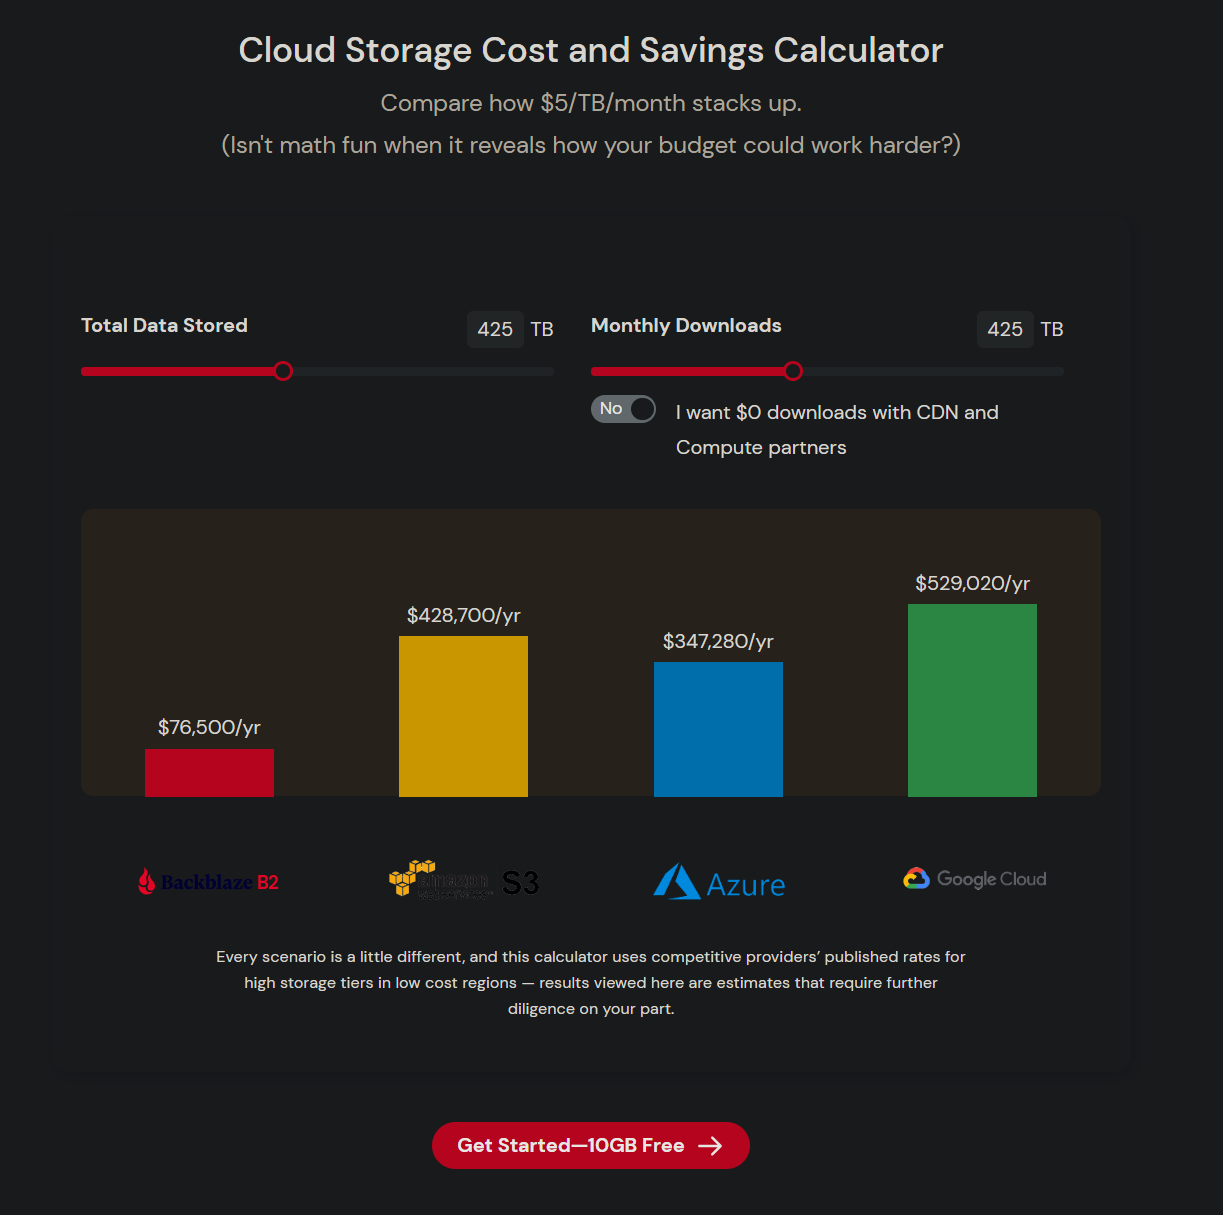Click the Monthly Downloads TB input field
Image resolution: width=1223 pixels, height=1215 pixels.
(x=1005, y=329)
